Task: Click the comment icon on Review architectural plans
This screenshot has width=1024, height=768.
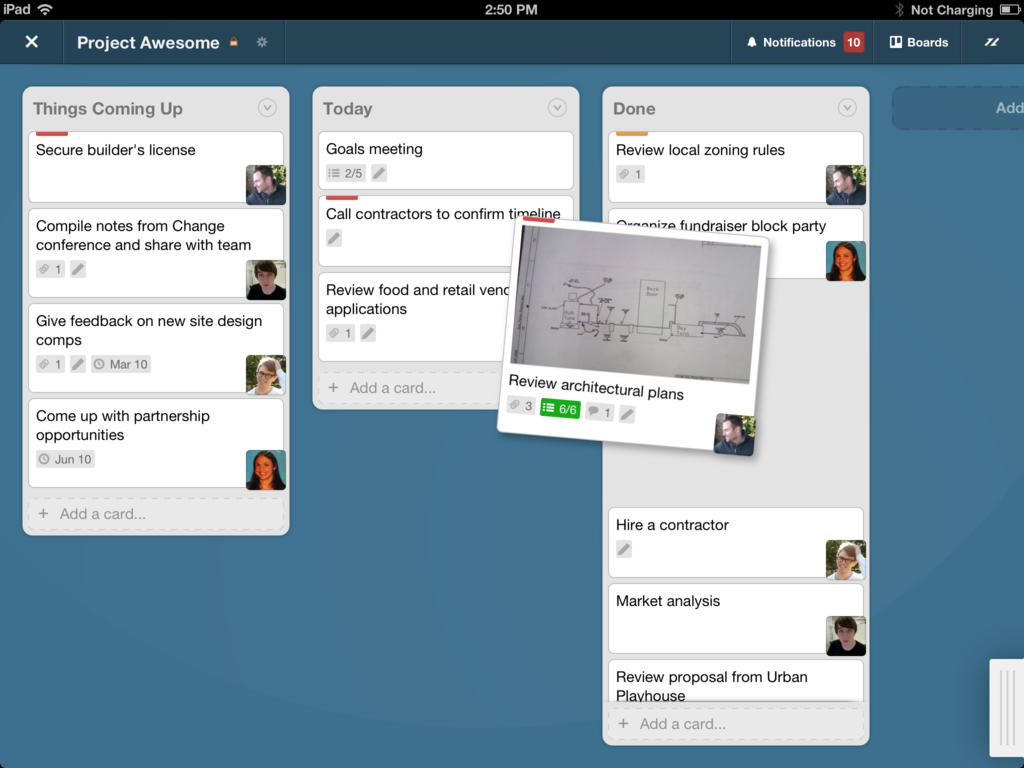Action: (x=598, y=409)
